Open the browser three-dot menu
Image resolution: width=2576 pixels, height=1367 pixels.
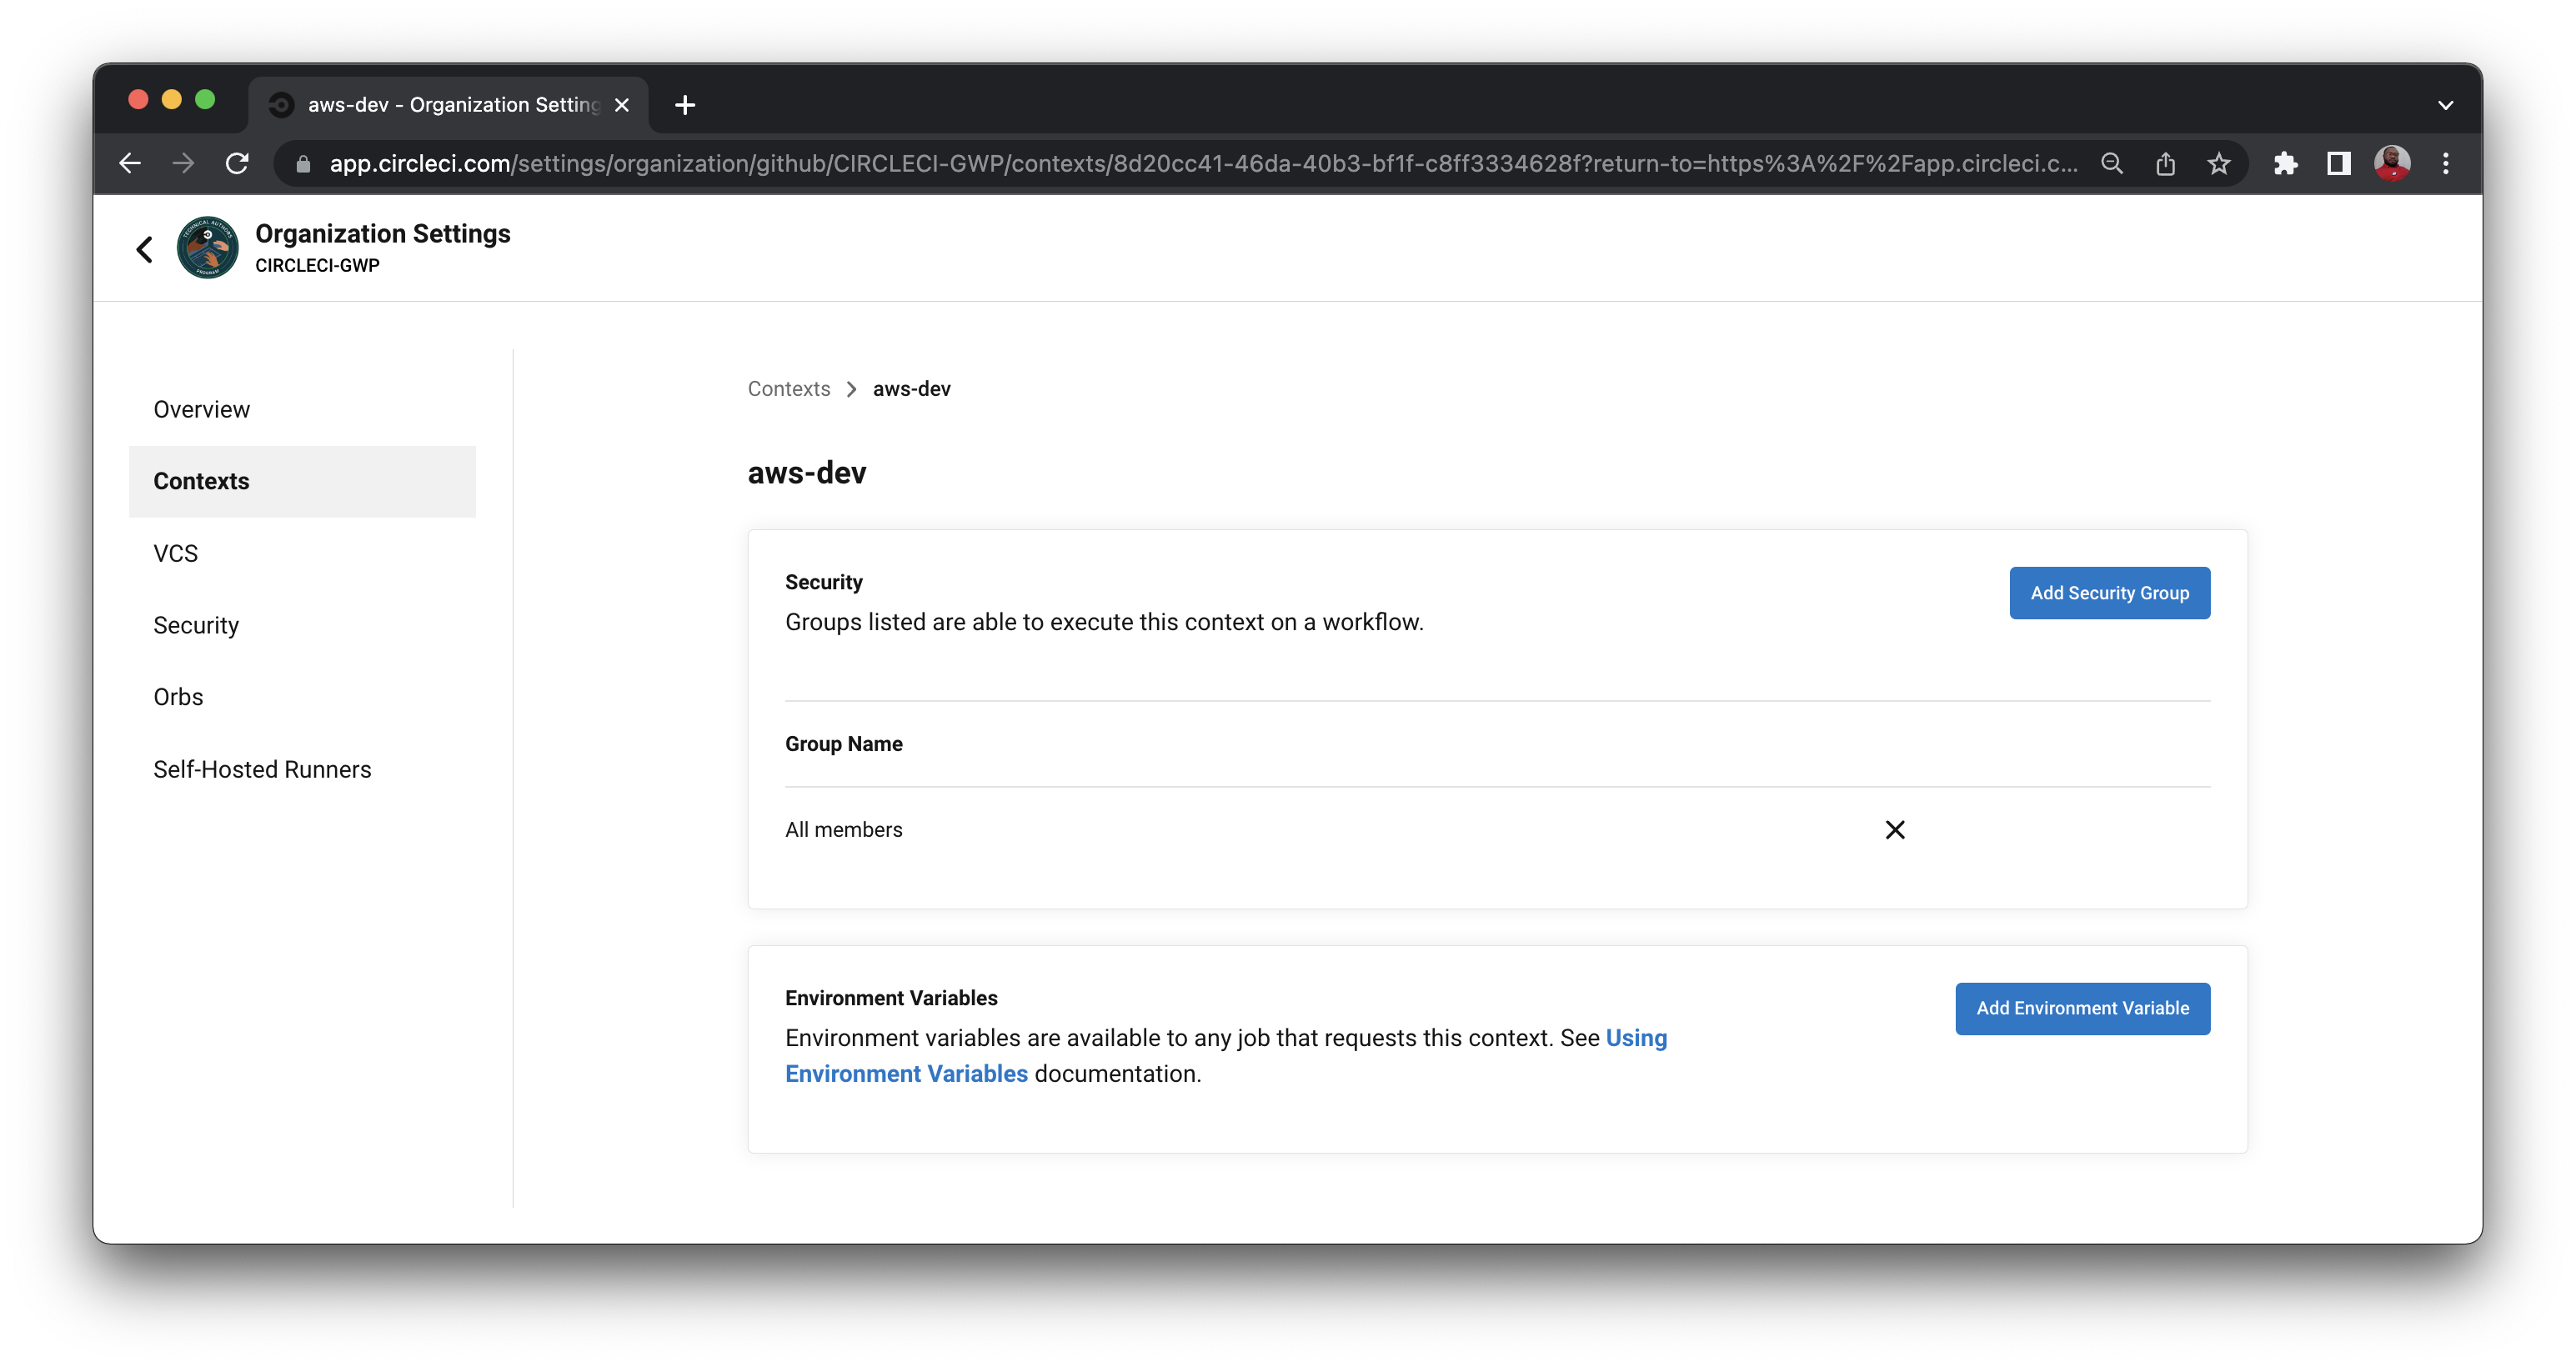2446,163
